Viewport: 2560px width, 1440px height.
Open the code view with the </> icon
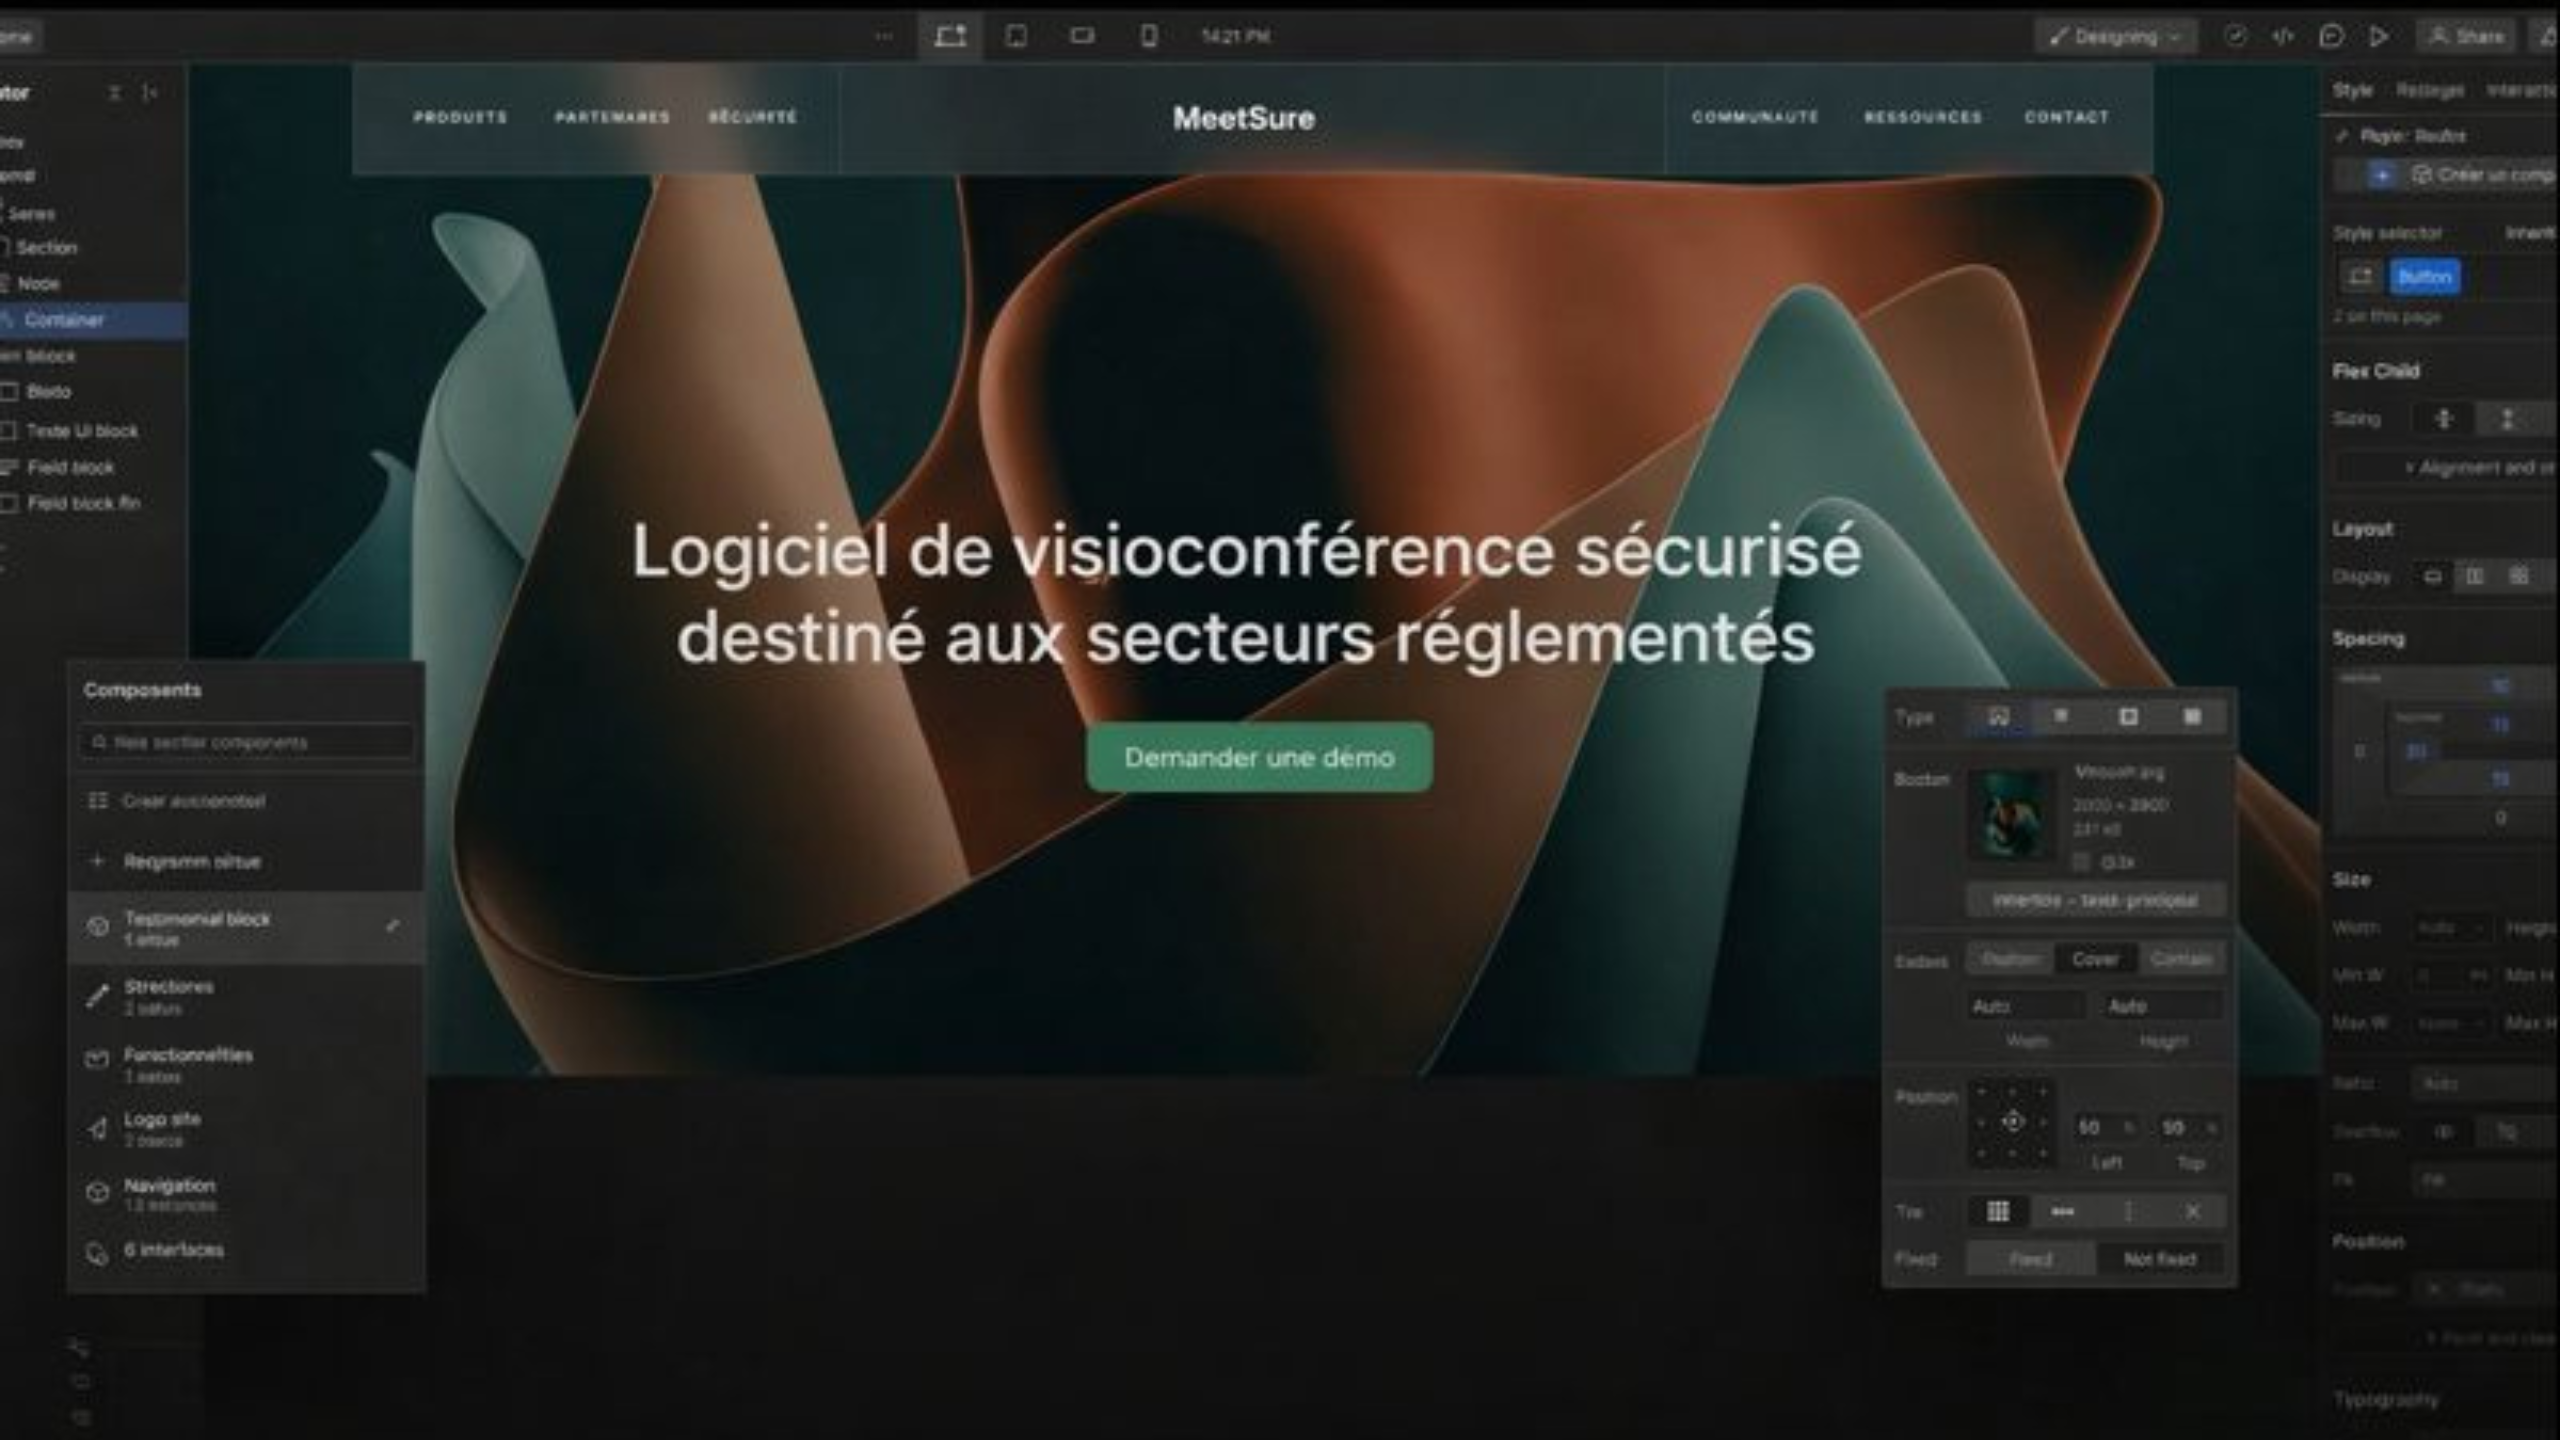(2282, 38)
